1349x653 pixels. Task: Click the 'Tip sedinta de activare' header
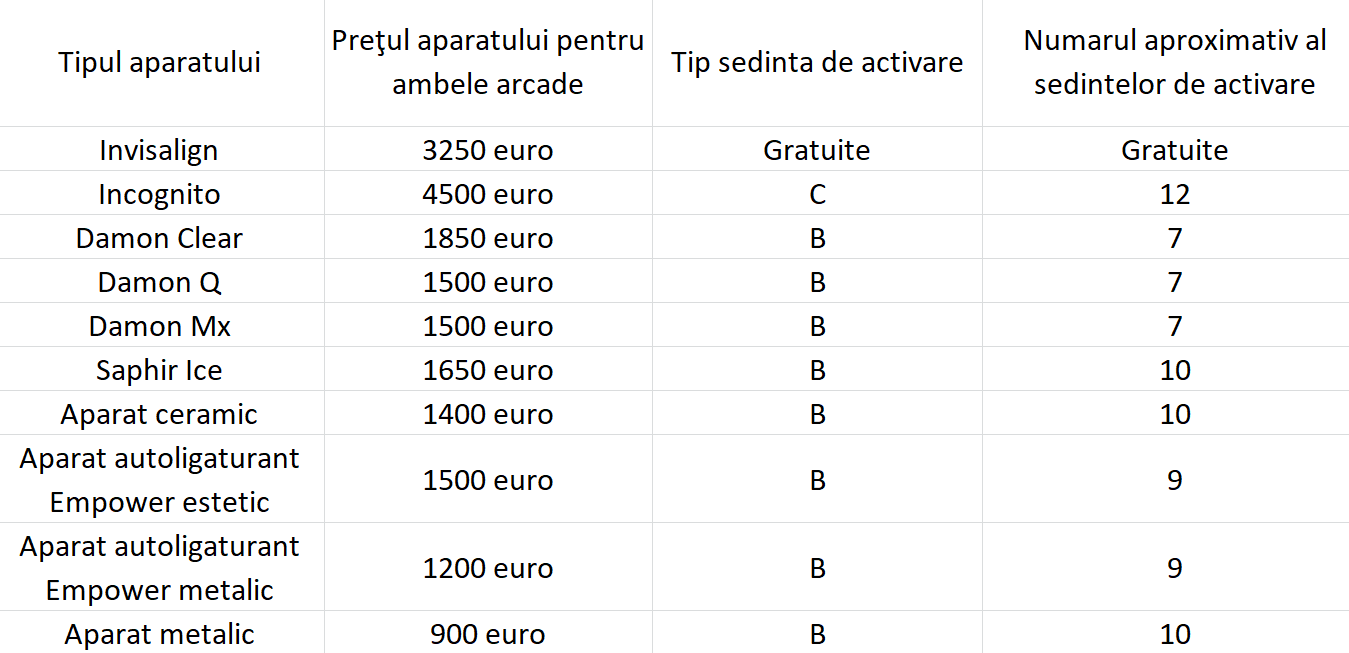click(x=817, y=63)
